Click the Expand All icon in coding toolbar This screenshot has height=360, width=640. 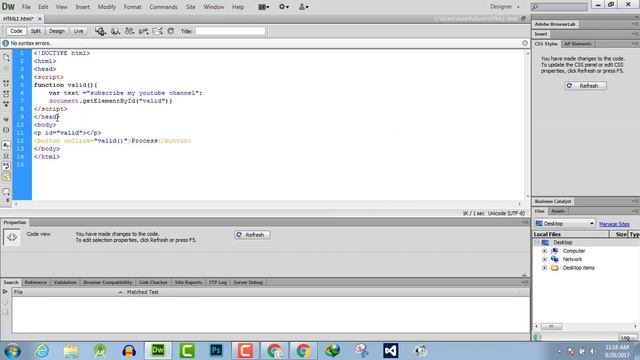point(6,104)
